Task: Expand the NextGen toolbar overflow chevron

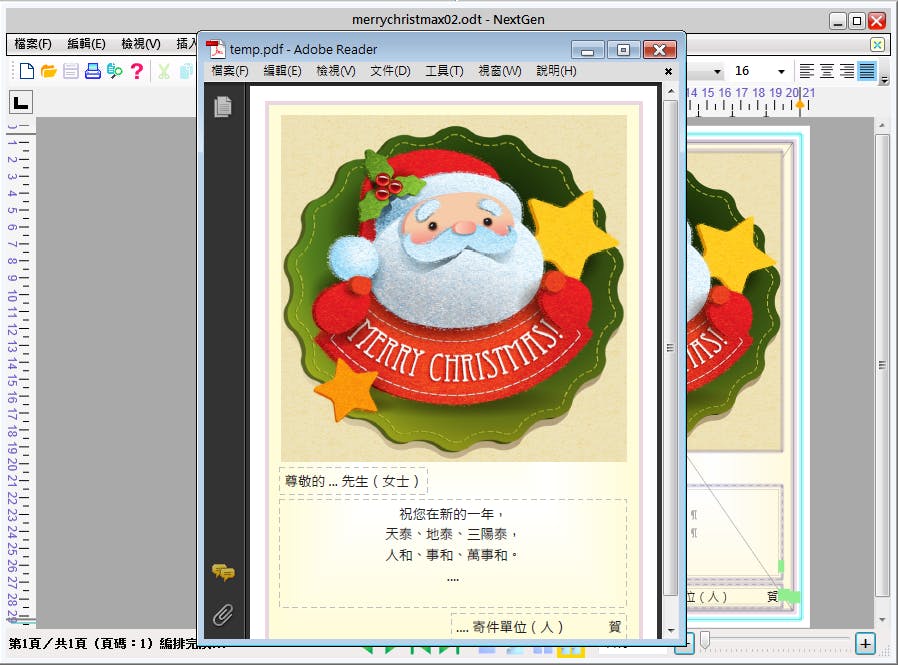Action: [x=885, y=80]
